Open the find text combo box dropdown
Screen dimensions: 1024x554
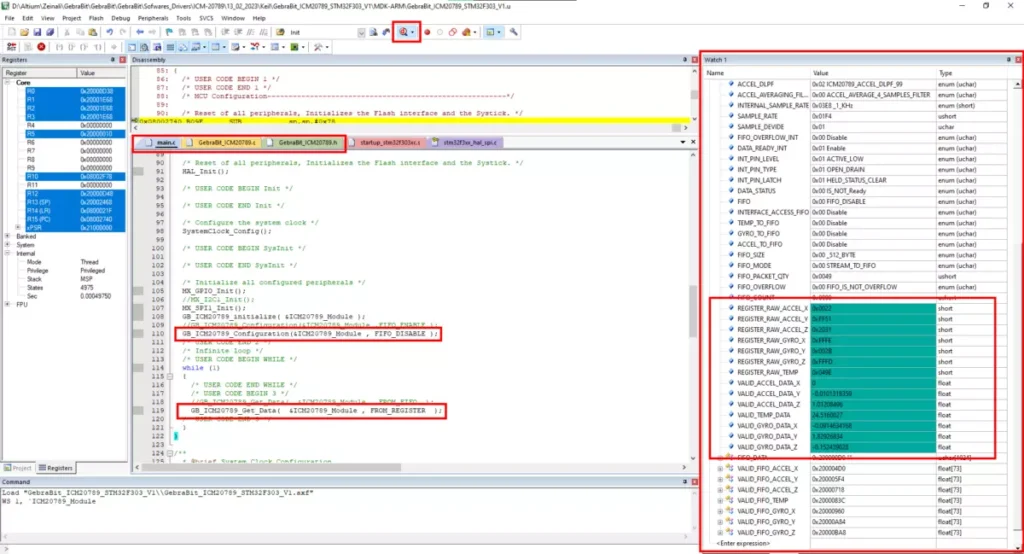point(361,32)
